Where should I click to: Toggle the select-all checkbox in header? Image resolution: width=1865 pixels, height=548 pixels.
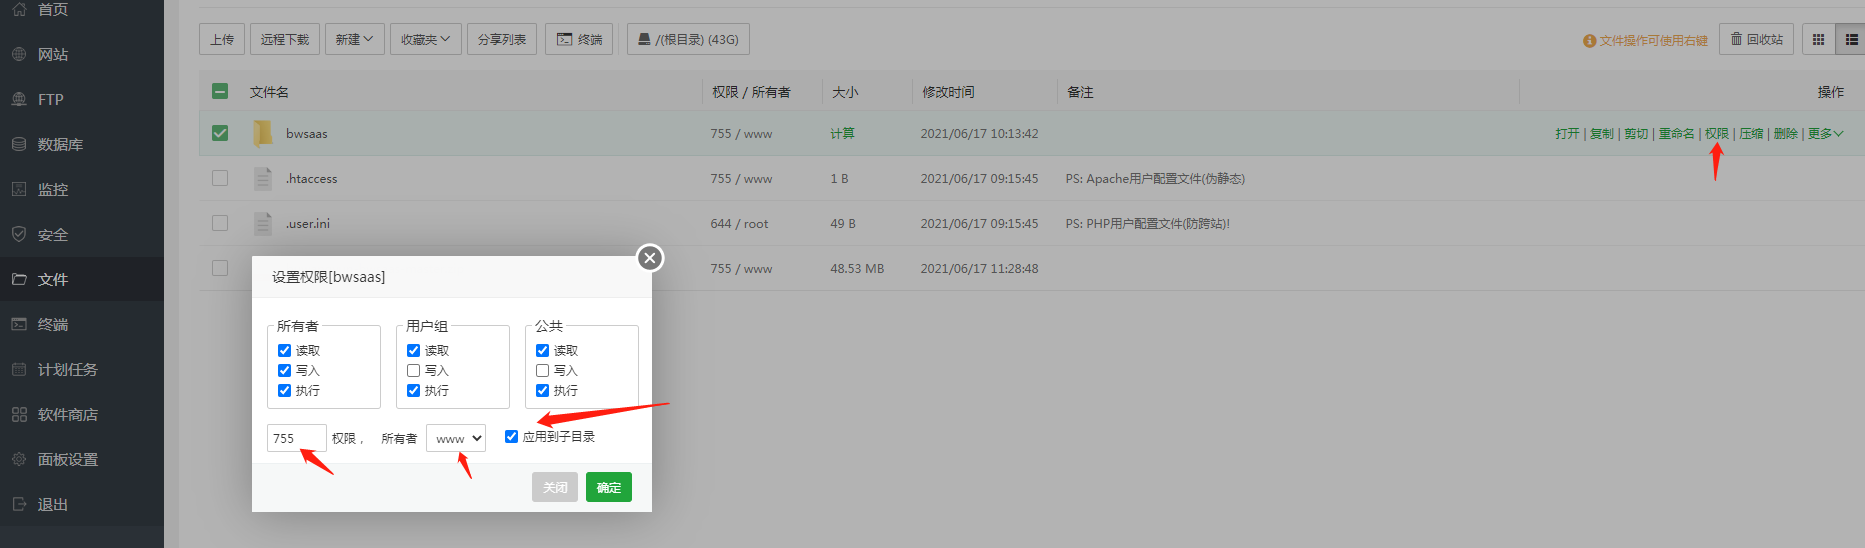[220, 91]
